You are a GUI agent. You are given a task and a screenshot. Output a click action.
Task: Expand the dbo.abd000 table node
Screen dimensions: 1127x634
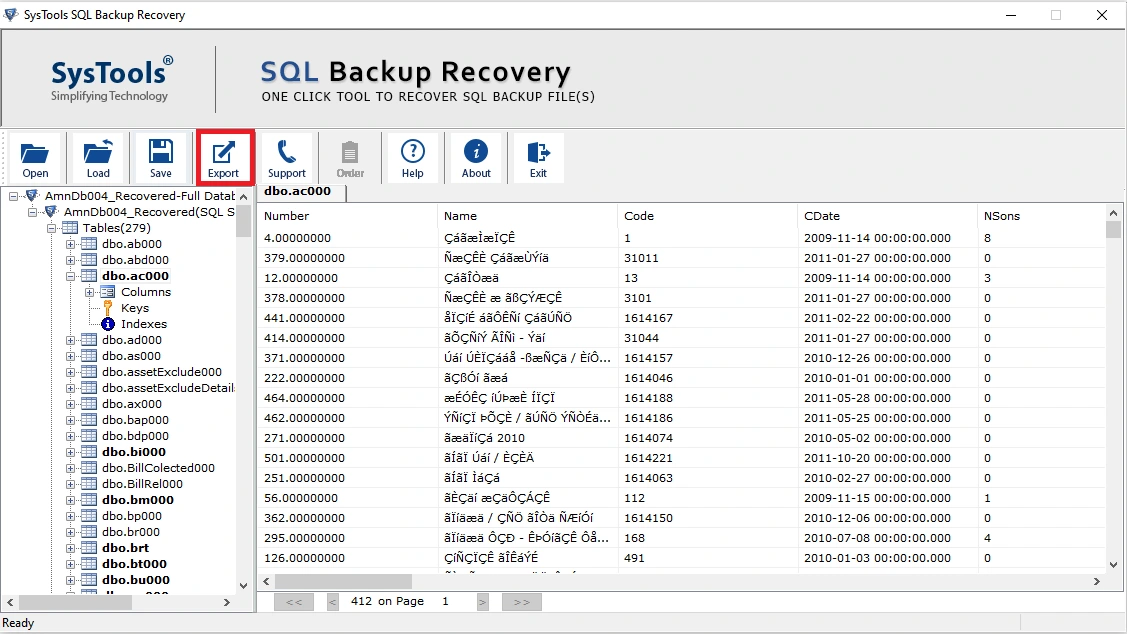coord(70,260)
